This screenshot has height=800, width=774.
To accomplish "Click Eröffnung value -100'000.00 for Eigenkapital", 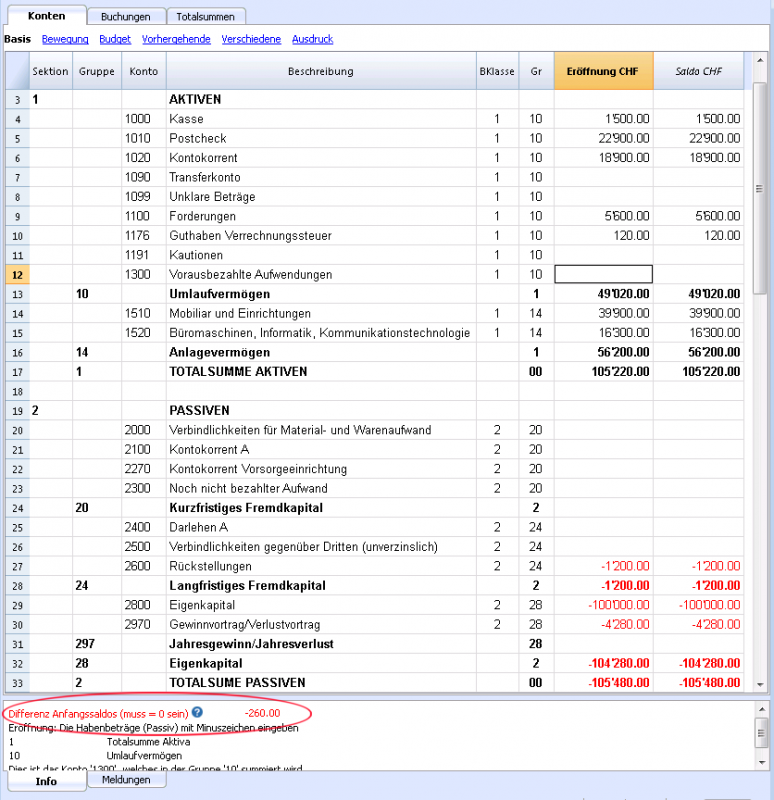I will (603, 605).
